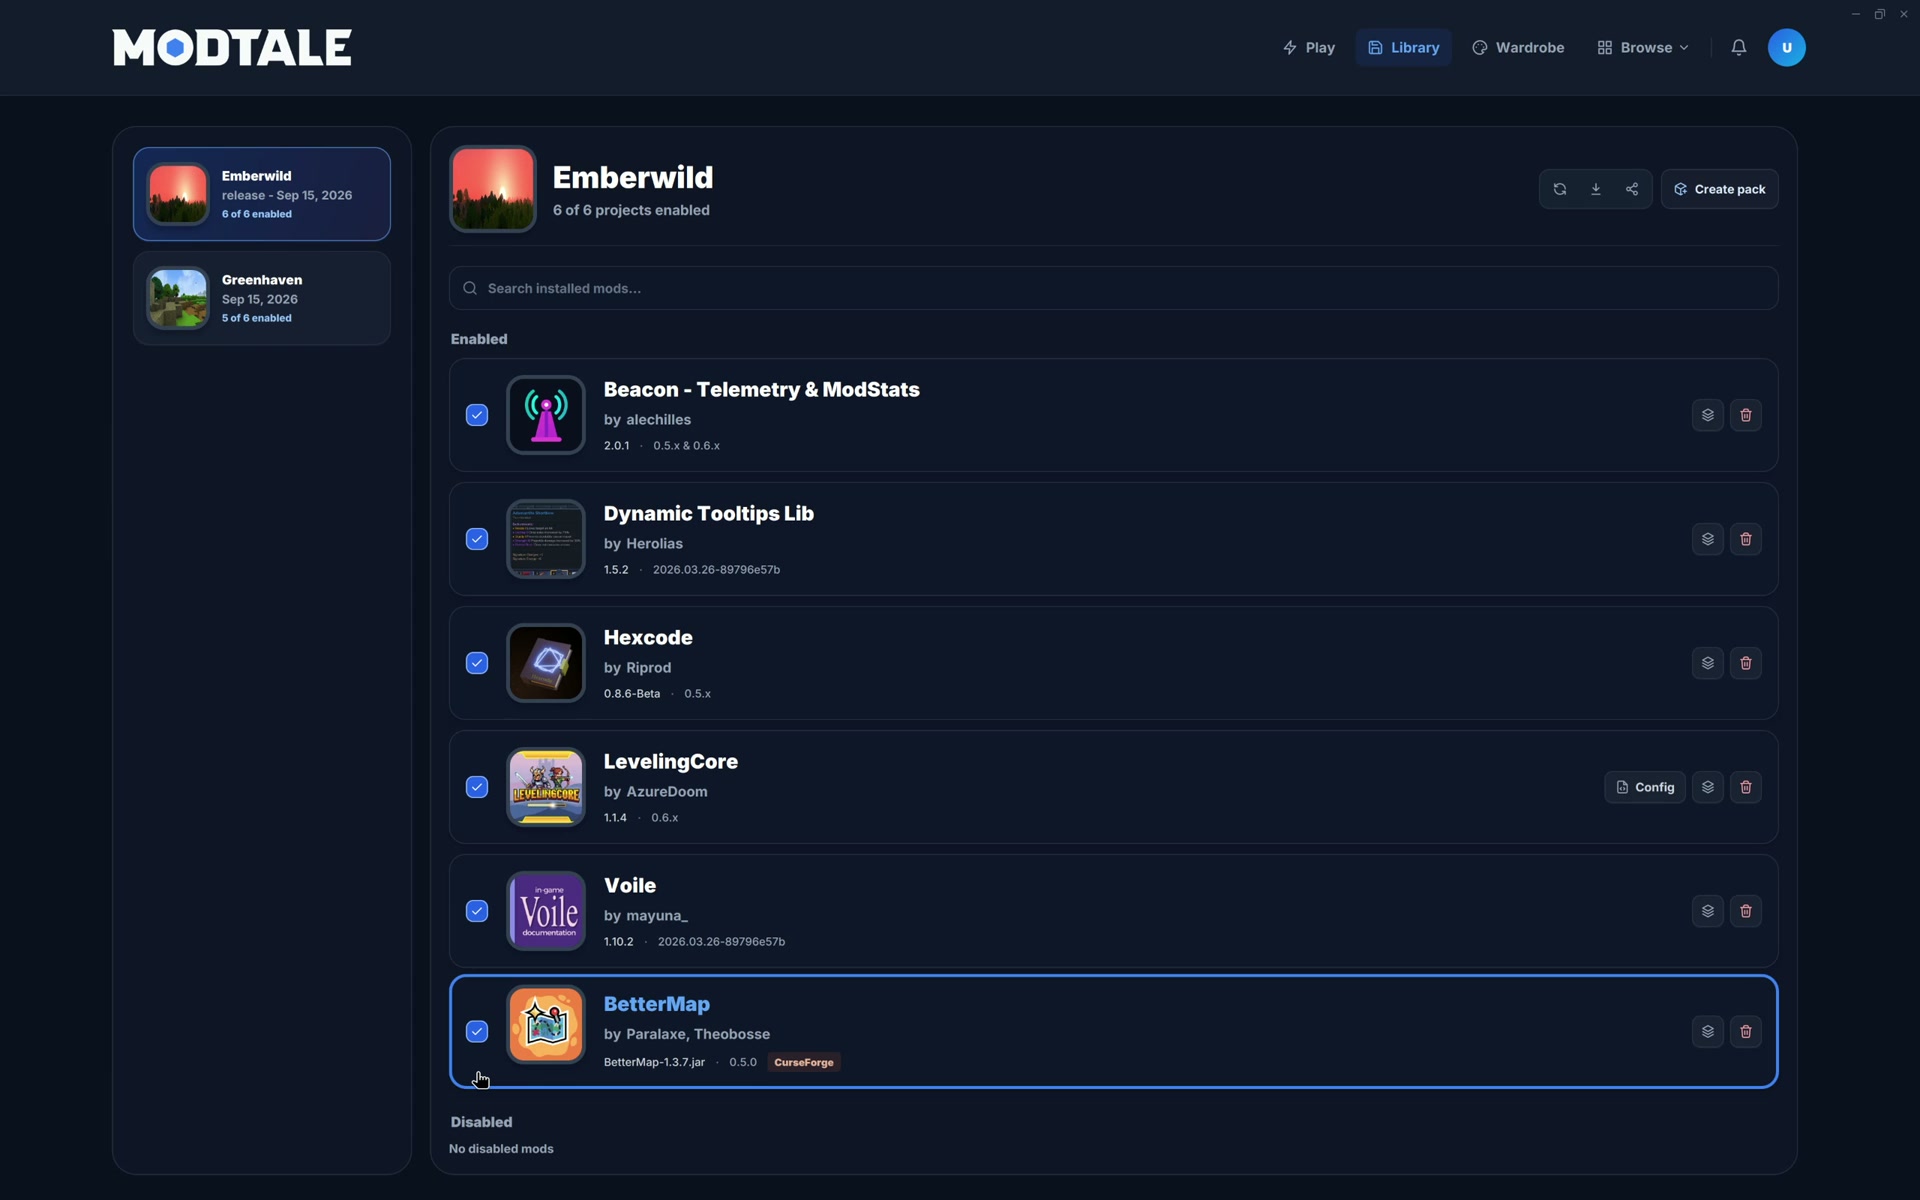Click the Beacon mod thumbnail icon
This screenshot has width=1920, height=1200.
[546, 415]
